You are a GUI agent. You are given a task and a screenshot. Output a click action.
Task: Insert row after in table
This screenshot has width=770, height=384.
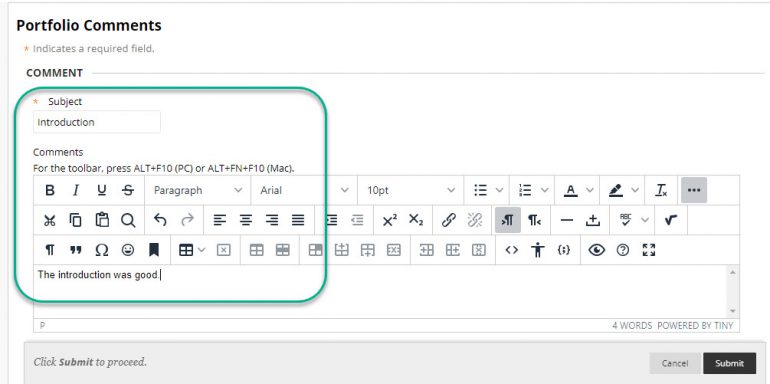(367, 250)
